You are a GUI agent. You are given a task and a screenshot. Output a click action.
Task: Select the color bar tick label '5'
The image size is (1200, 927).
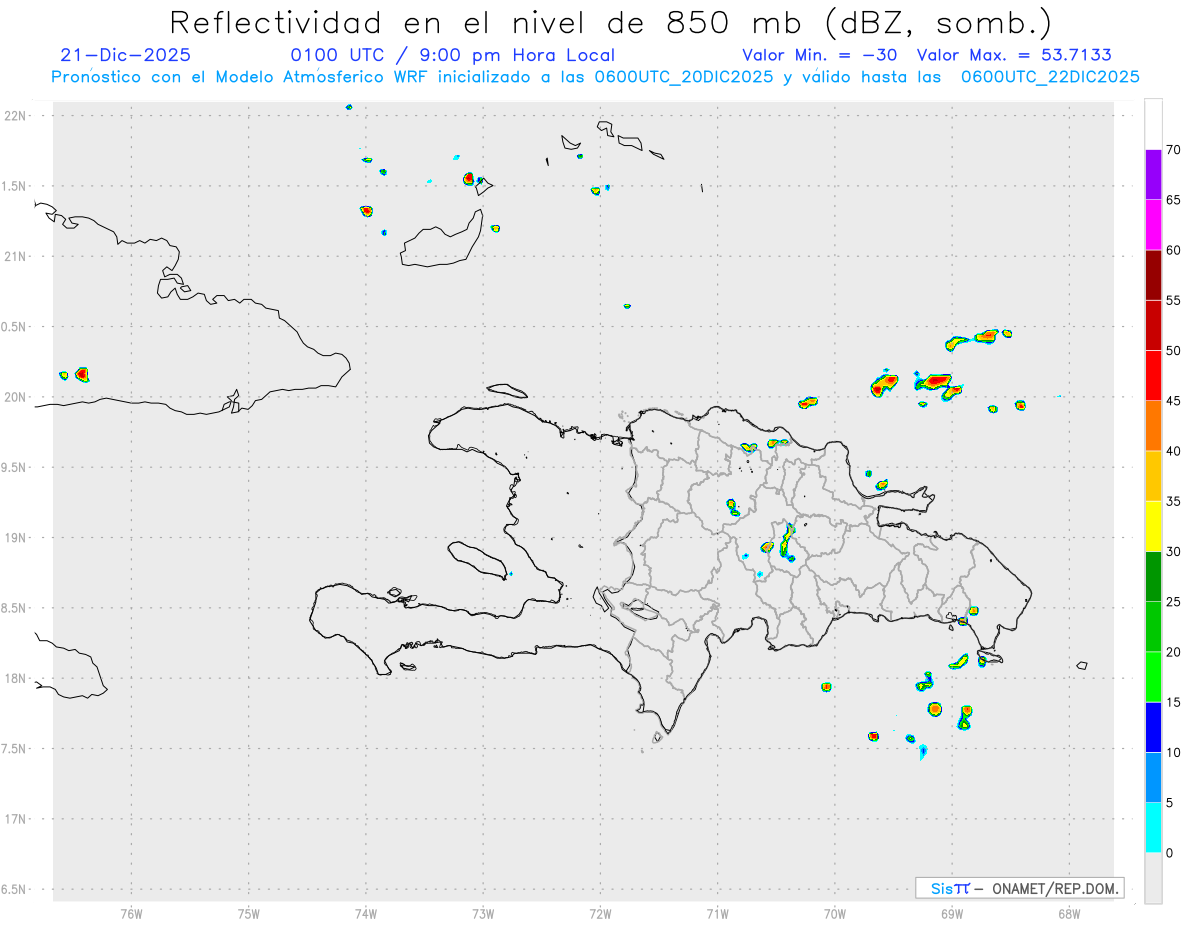1170,803
